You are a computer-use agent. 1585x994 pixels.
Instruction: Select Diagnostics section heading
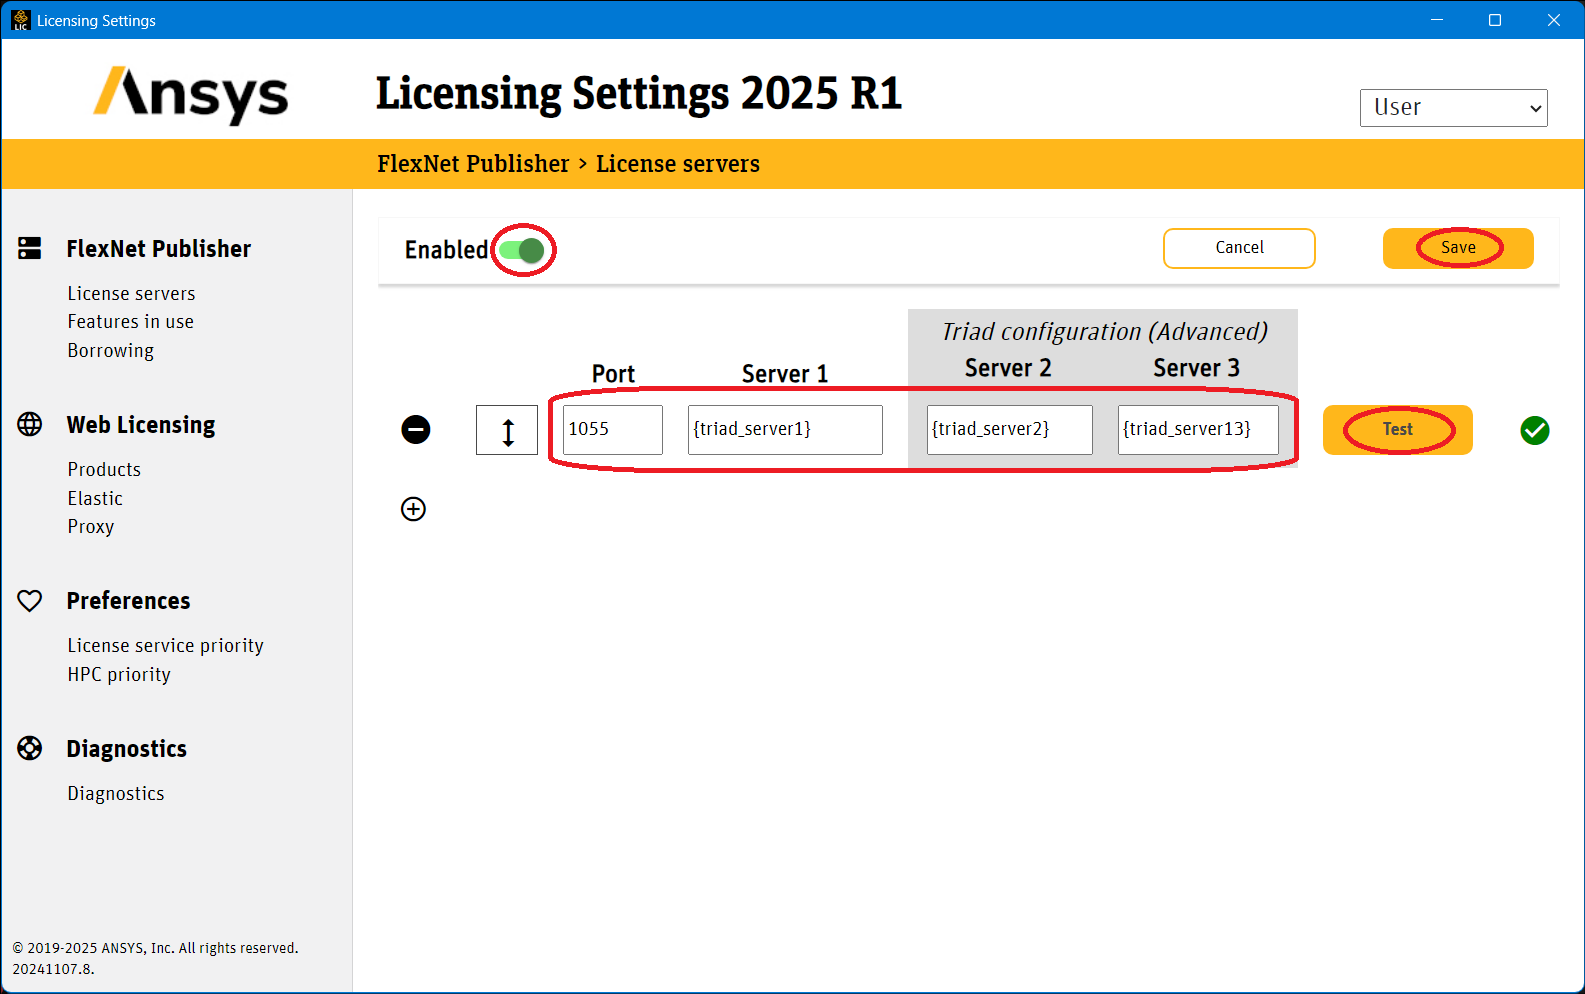(126, 749)
